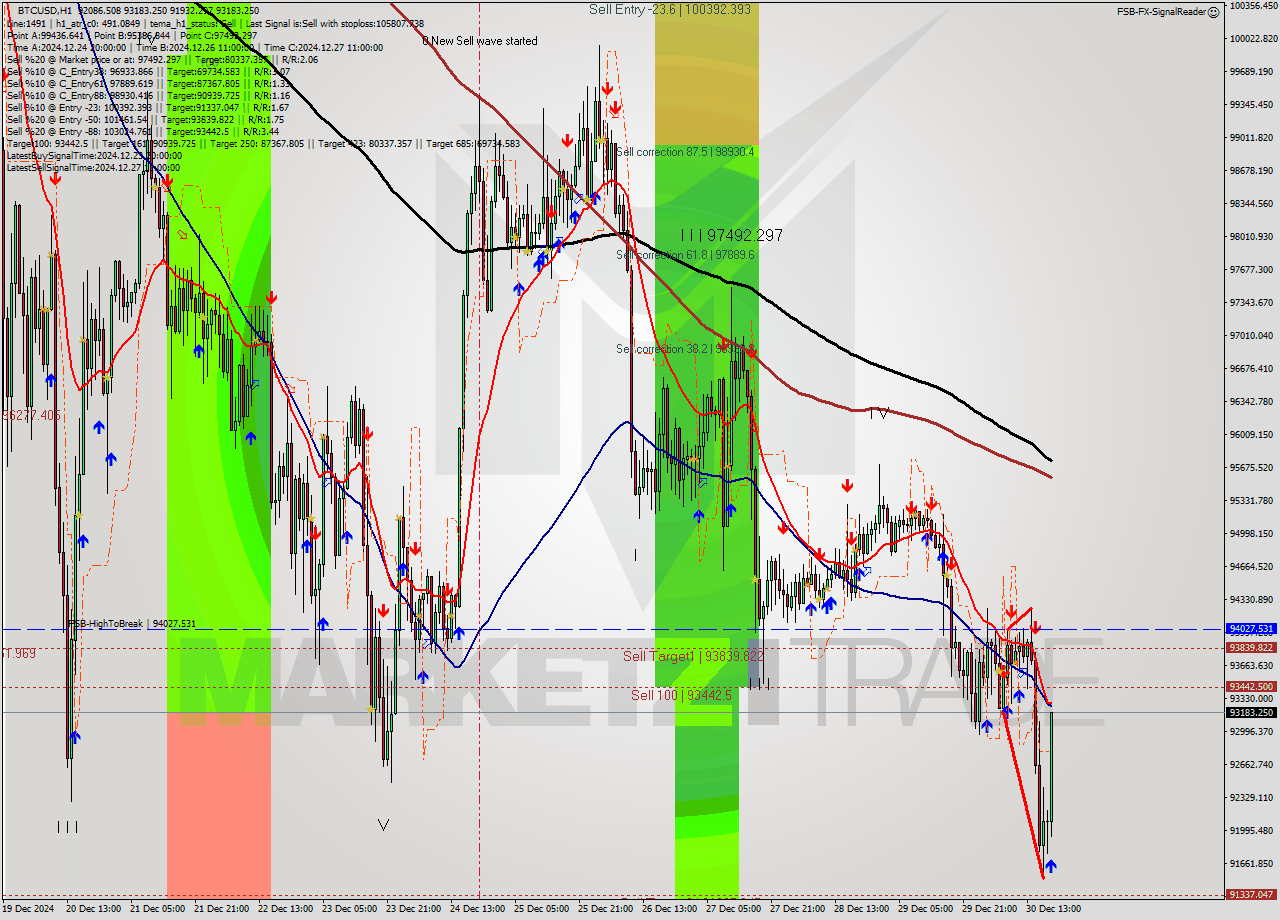Click the blue 94027.531 price tag on the axis
The image size is (1280, 920).
pyautogui.click(x=1250, y=629)
